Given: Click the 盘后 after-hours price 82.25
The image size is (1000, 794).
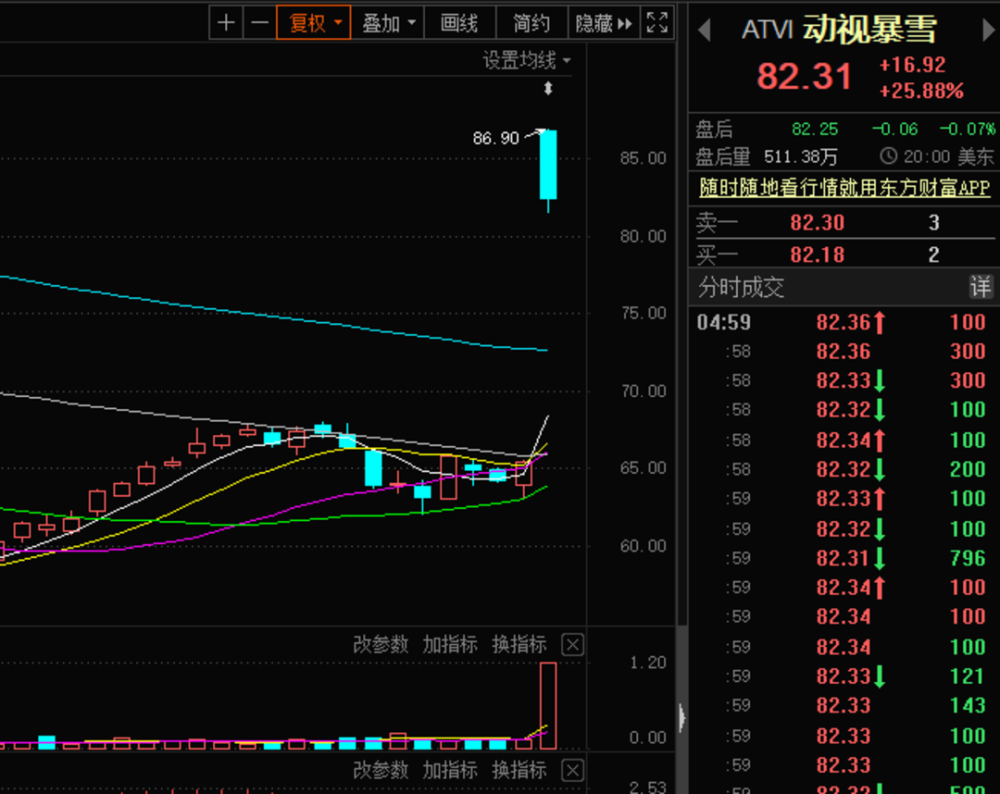Looking at the screenshot, I should 814,129.
